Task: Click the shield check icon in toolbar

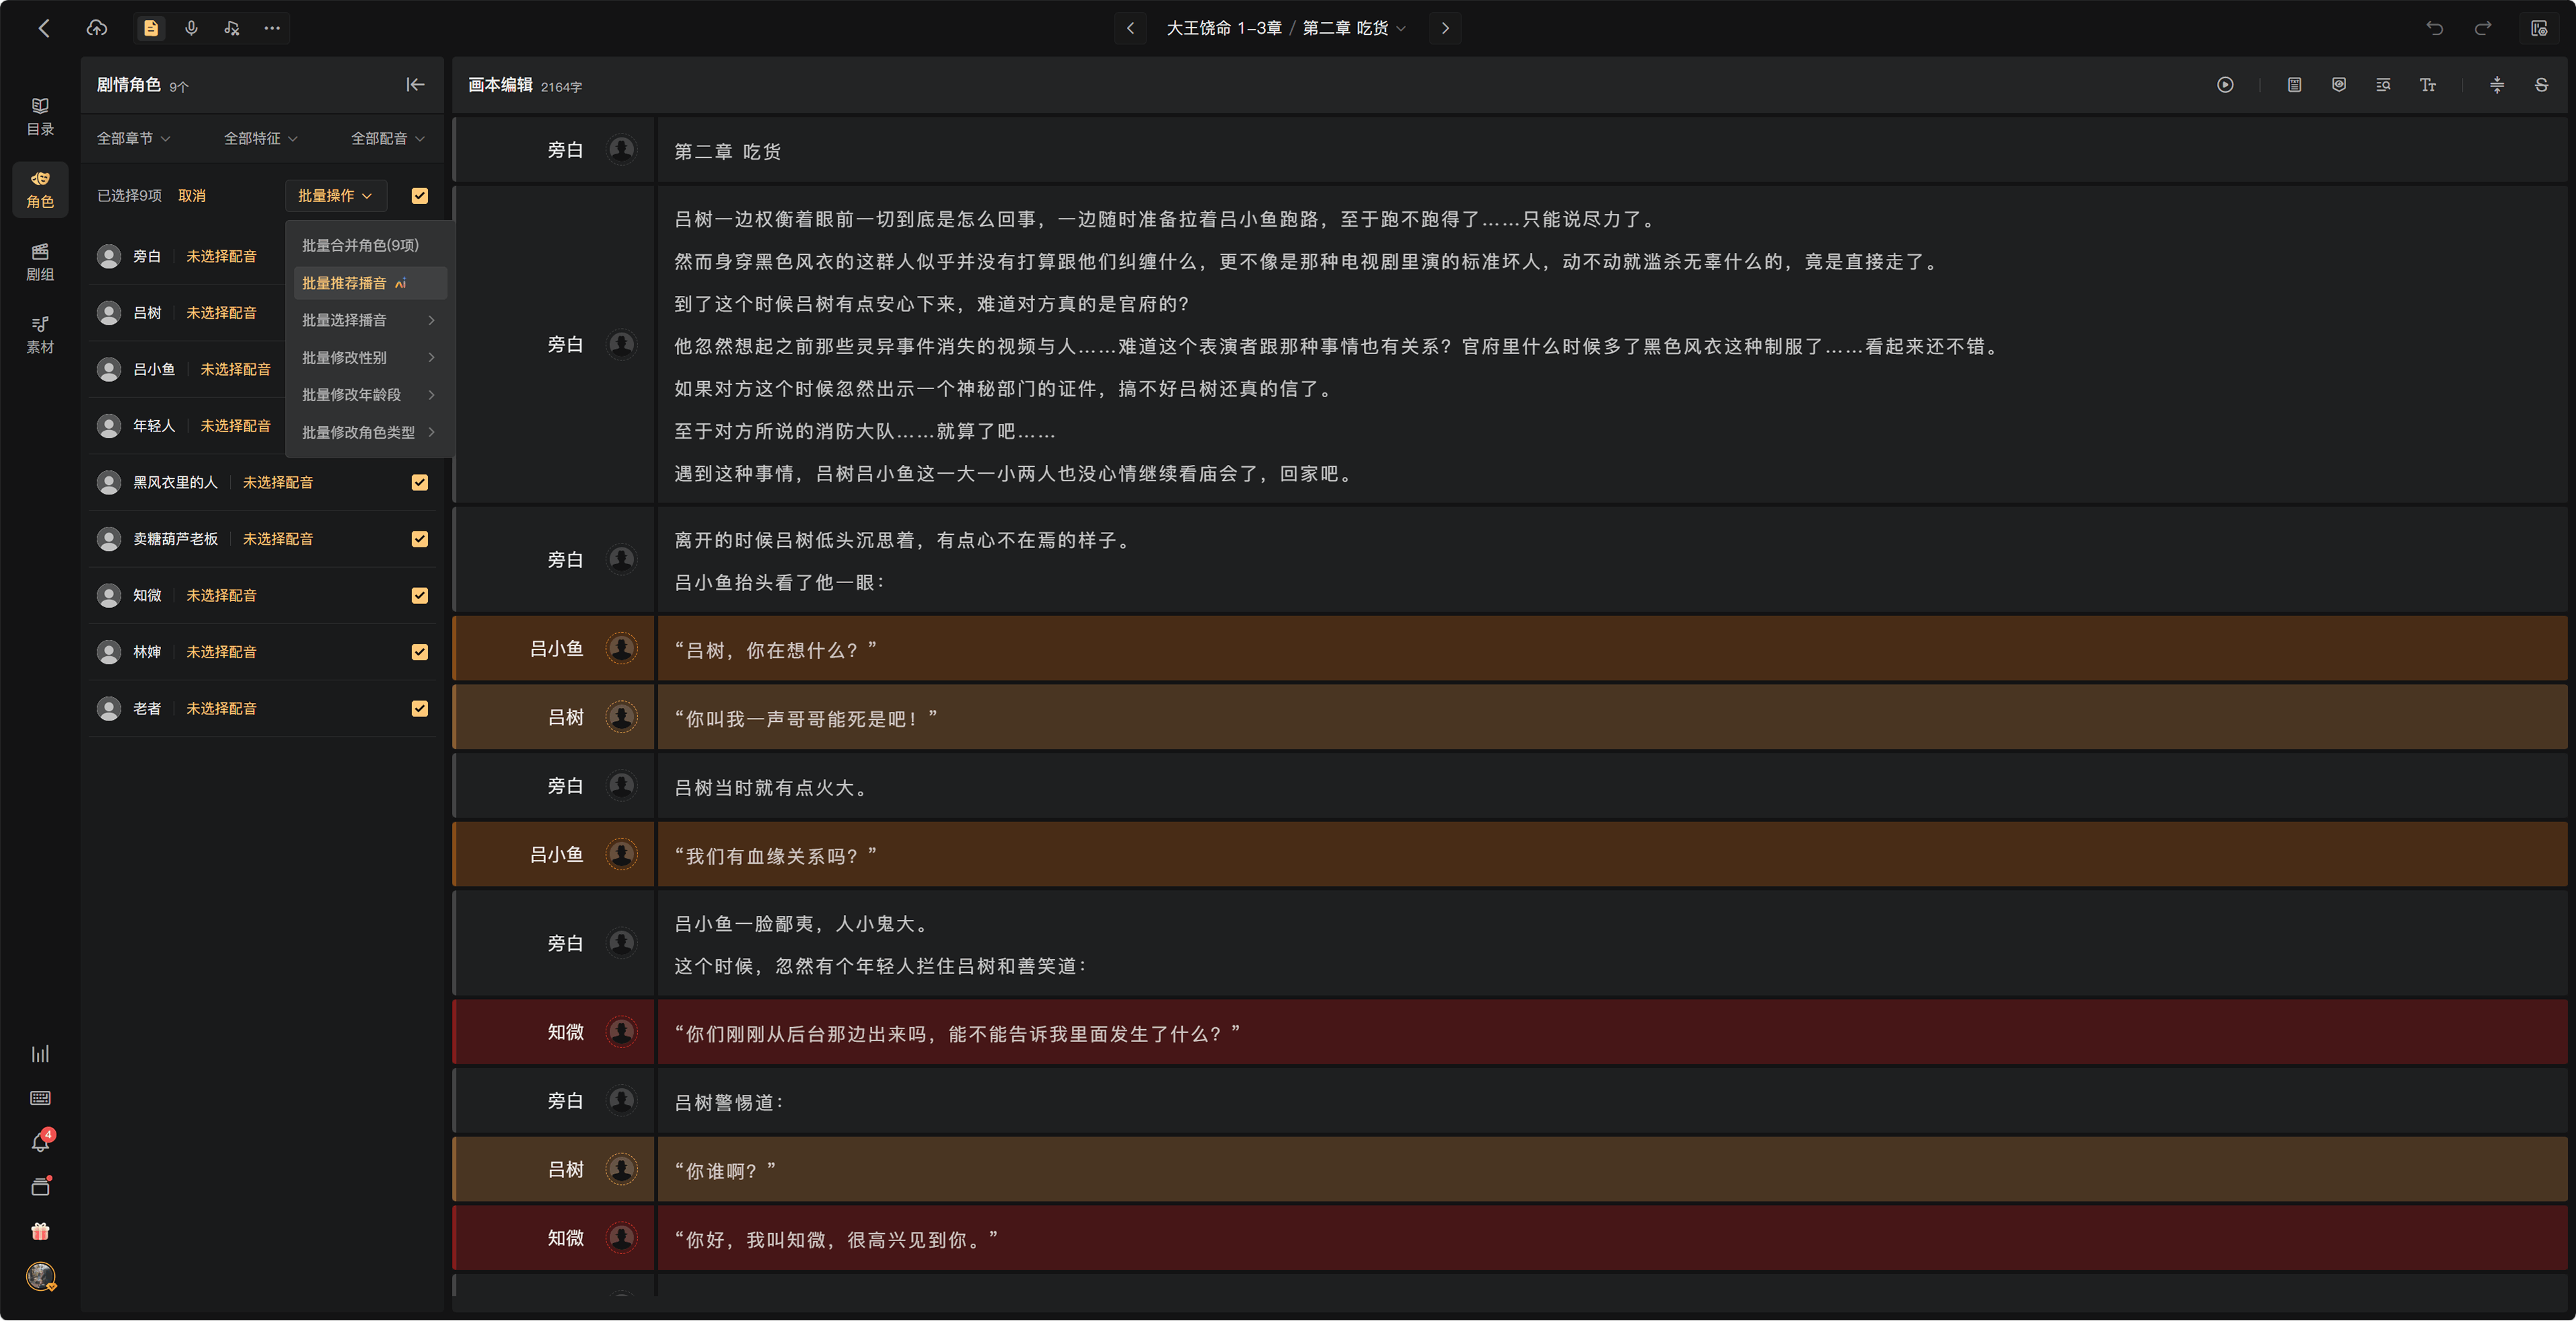Action: [x=2339, y=85]
